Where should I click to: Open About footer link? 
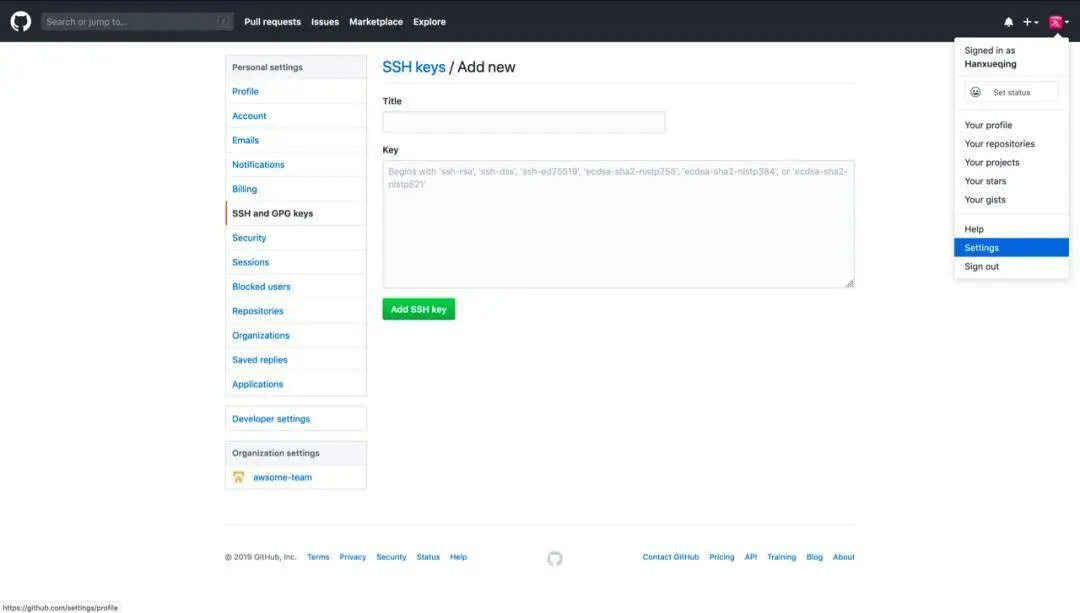(844, 557)
